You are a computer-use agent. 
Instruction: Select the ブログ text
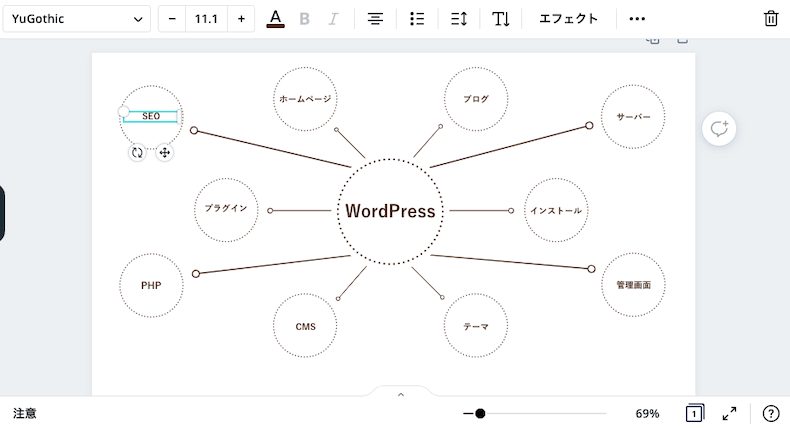click(x=476, y=99)
